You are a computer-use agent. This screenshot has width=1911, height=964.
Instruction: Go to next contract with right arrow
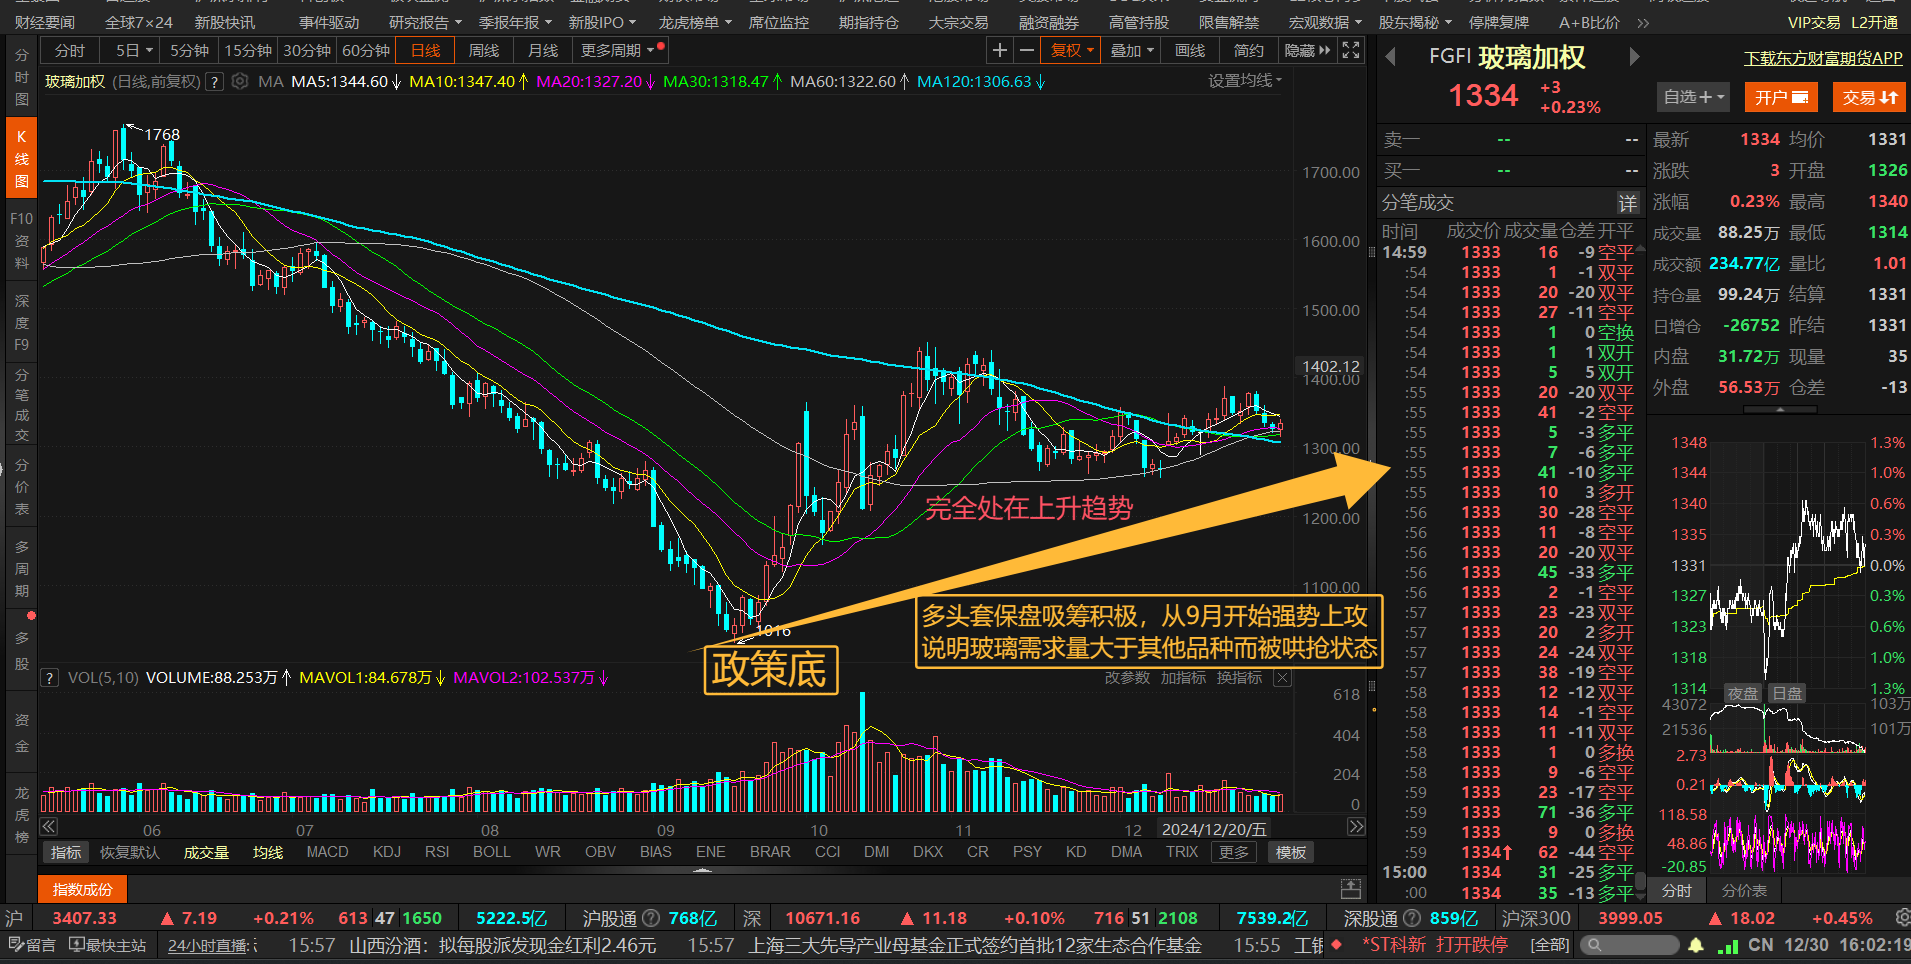point(1634,57)
